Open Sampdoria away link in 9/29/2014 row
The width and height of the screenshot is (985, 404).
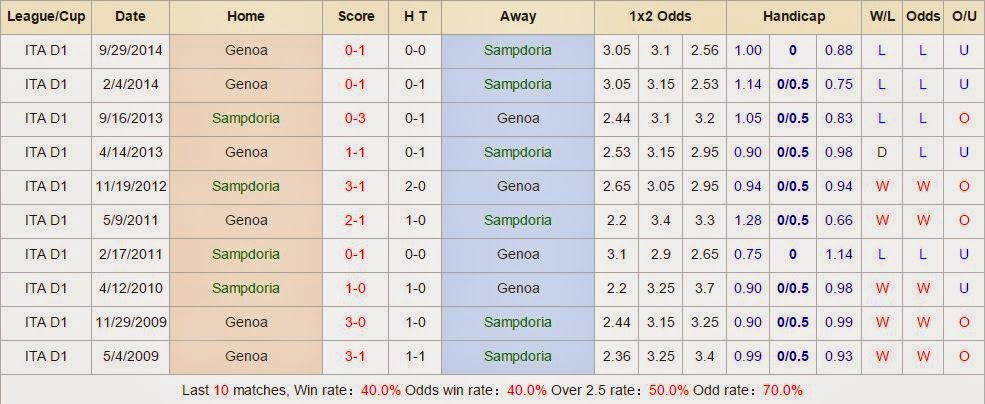[517, 50]
